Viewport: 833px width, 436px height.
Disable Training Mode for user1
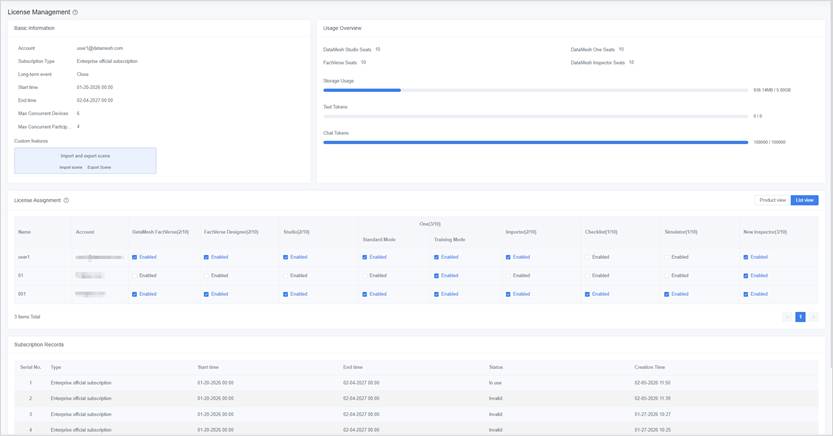click(x=436, y=257)
